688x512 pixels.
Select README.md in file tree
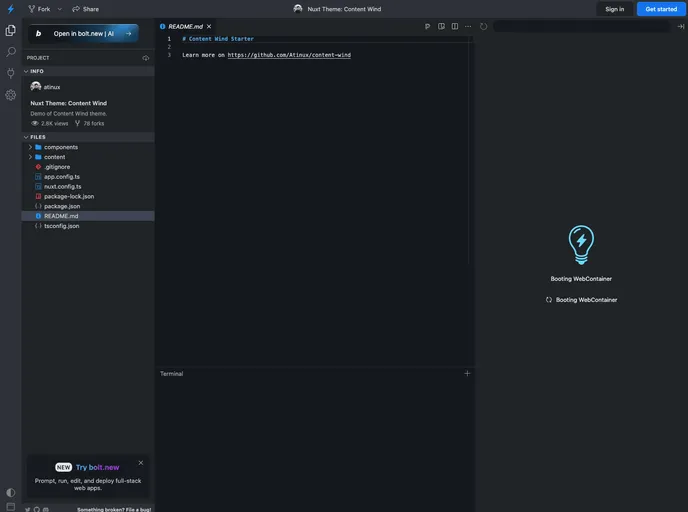[88, 216]
